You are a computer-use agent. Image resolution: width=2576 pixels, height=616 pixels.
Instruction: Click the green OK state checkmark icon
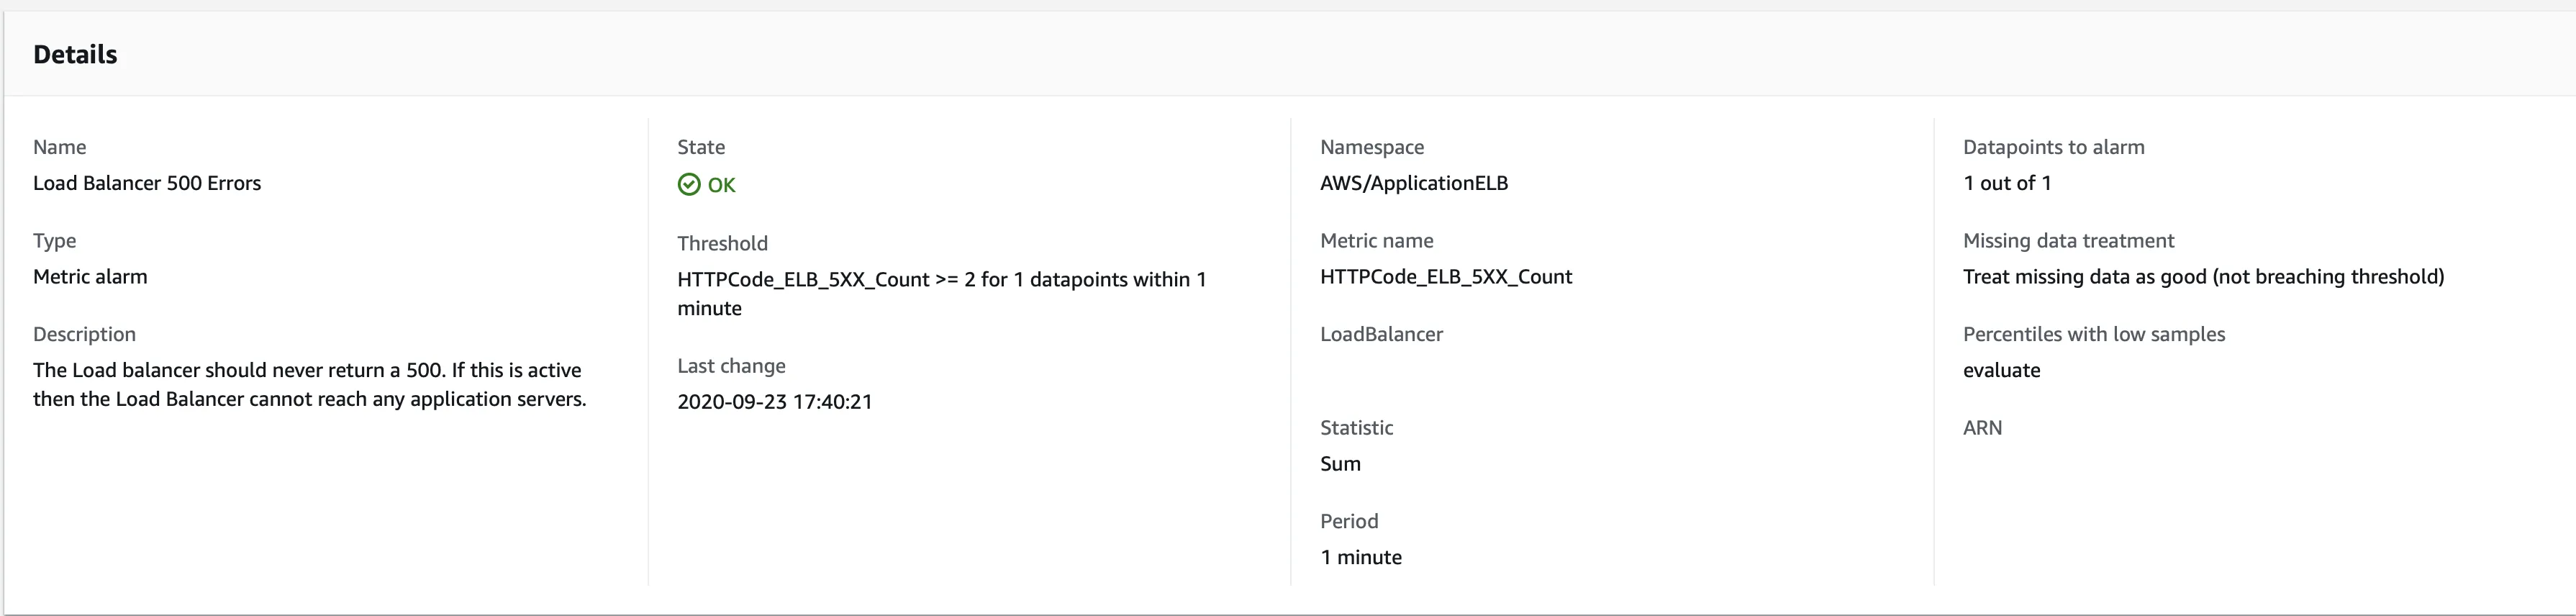tap(688, 185)
